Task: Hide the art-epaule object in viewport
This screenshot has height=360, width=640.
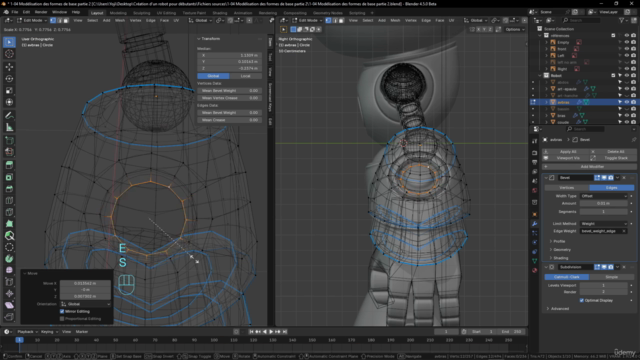Action: click(627, 89)
